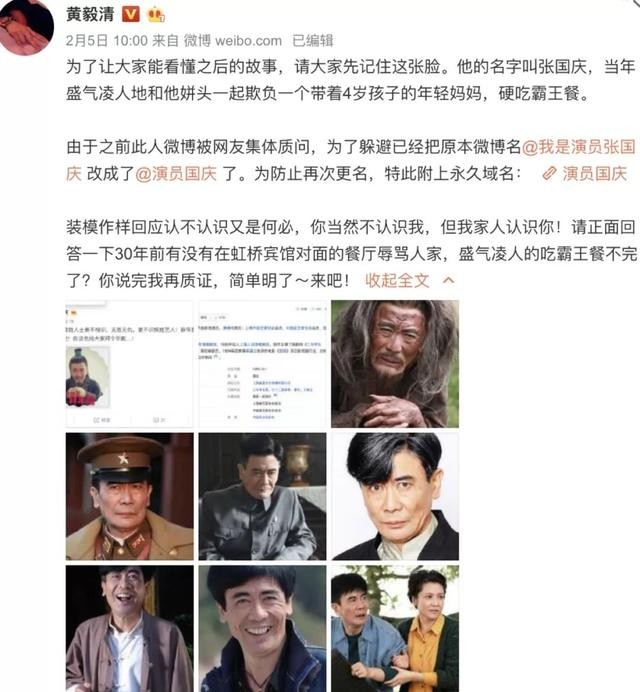Open the photo of man and woman together

tap(395, 629)
